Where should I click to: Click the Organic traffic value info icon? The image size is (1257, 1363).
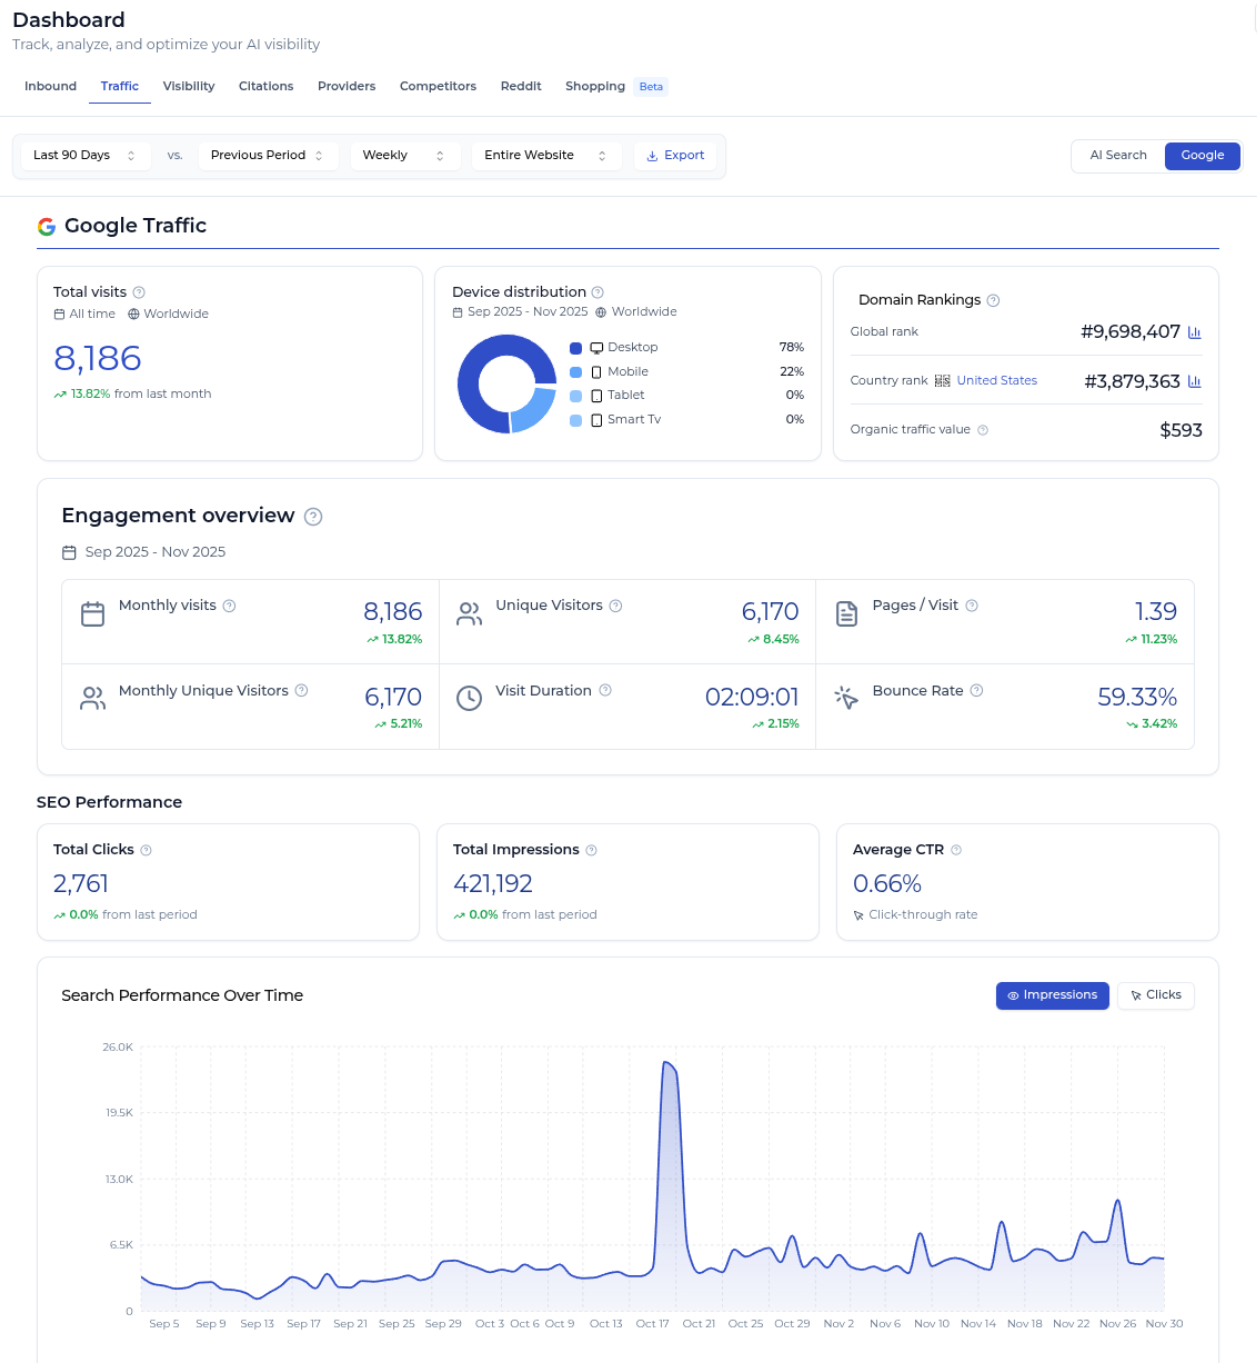[983, 430]
